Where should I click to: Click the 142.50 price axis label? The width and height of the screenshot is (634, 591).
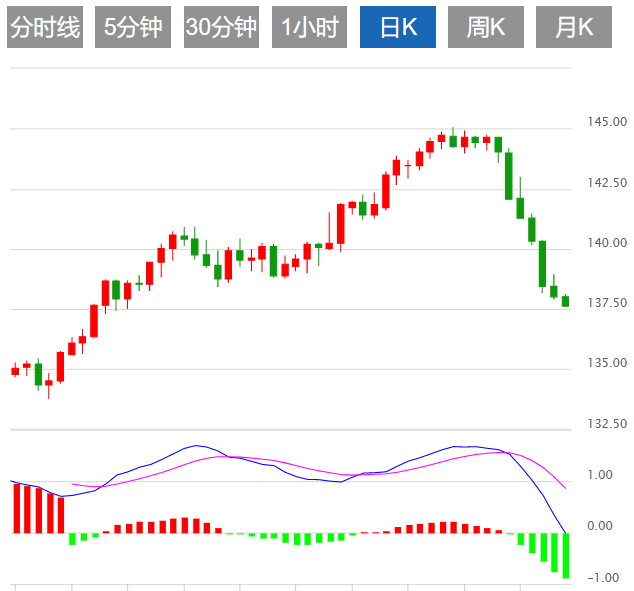[x=607, y=182]
